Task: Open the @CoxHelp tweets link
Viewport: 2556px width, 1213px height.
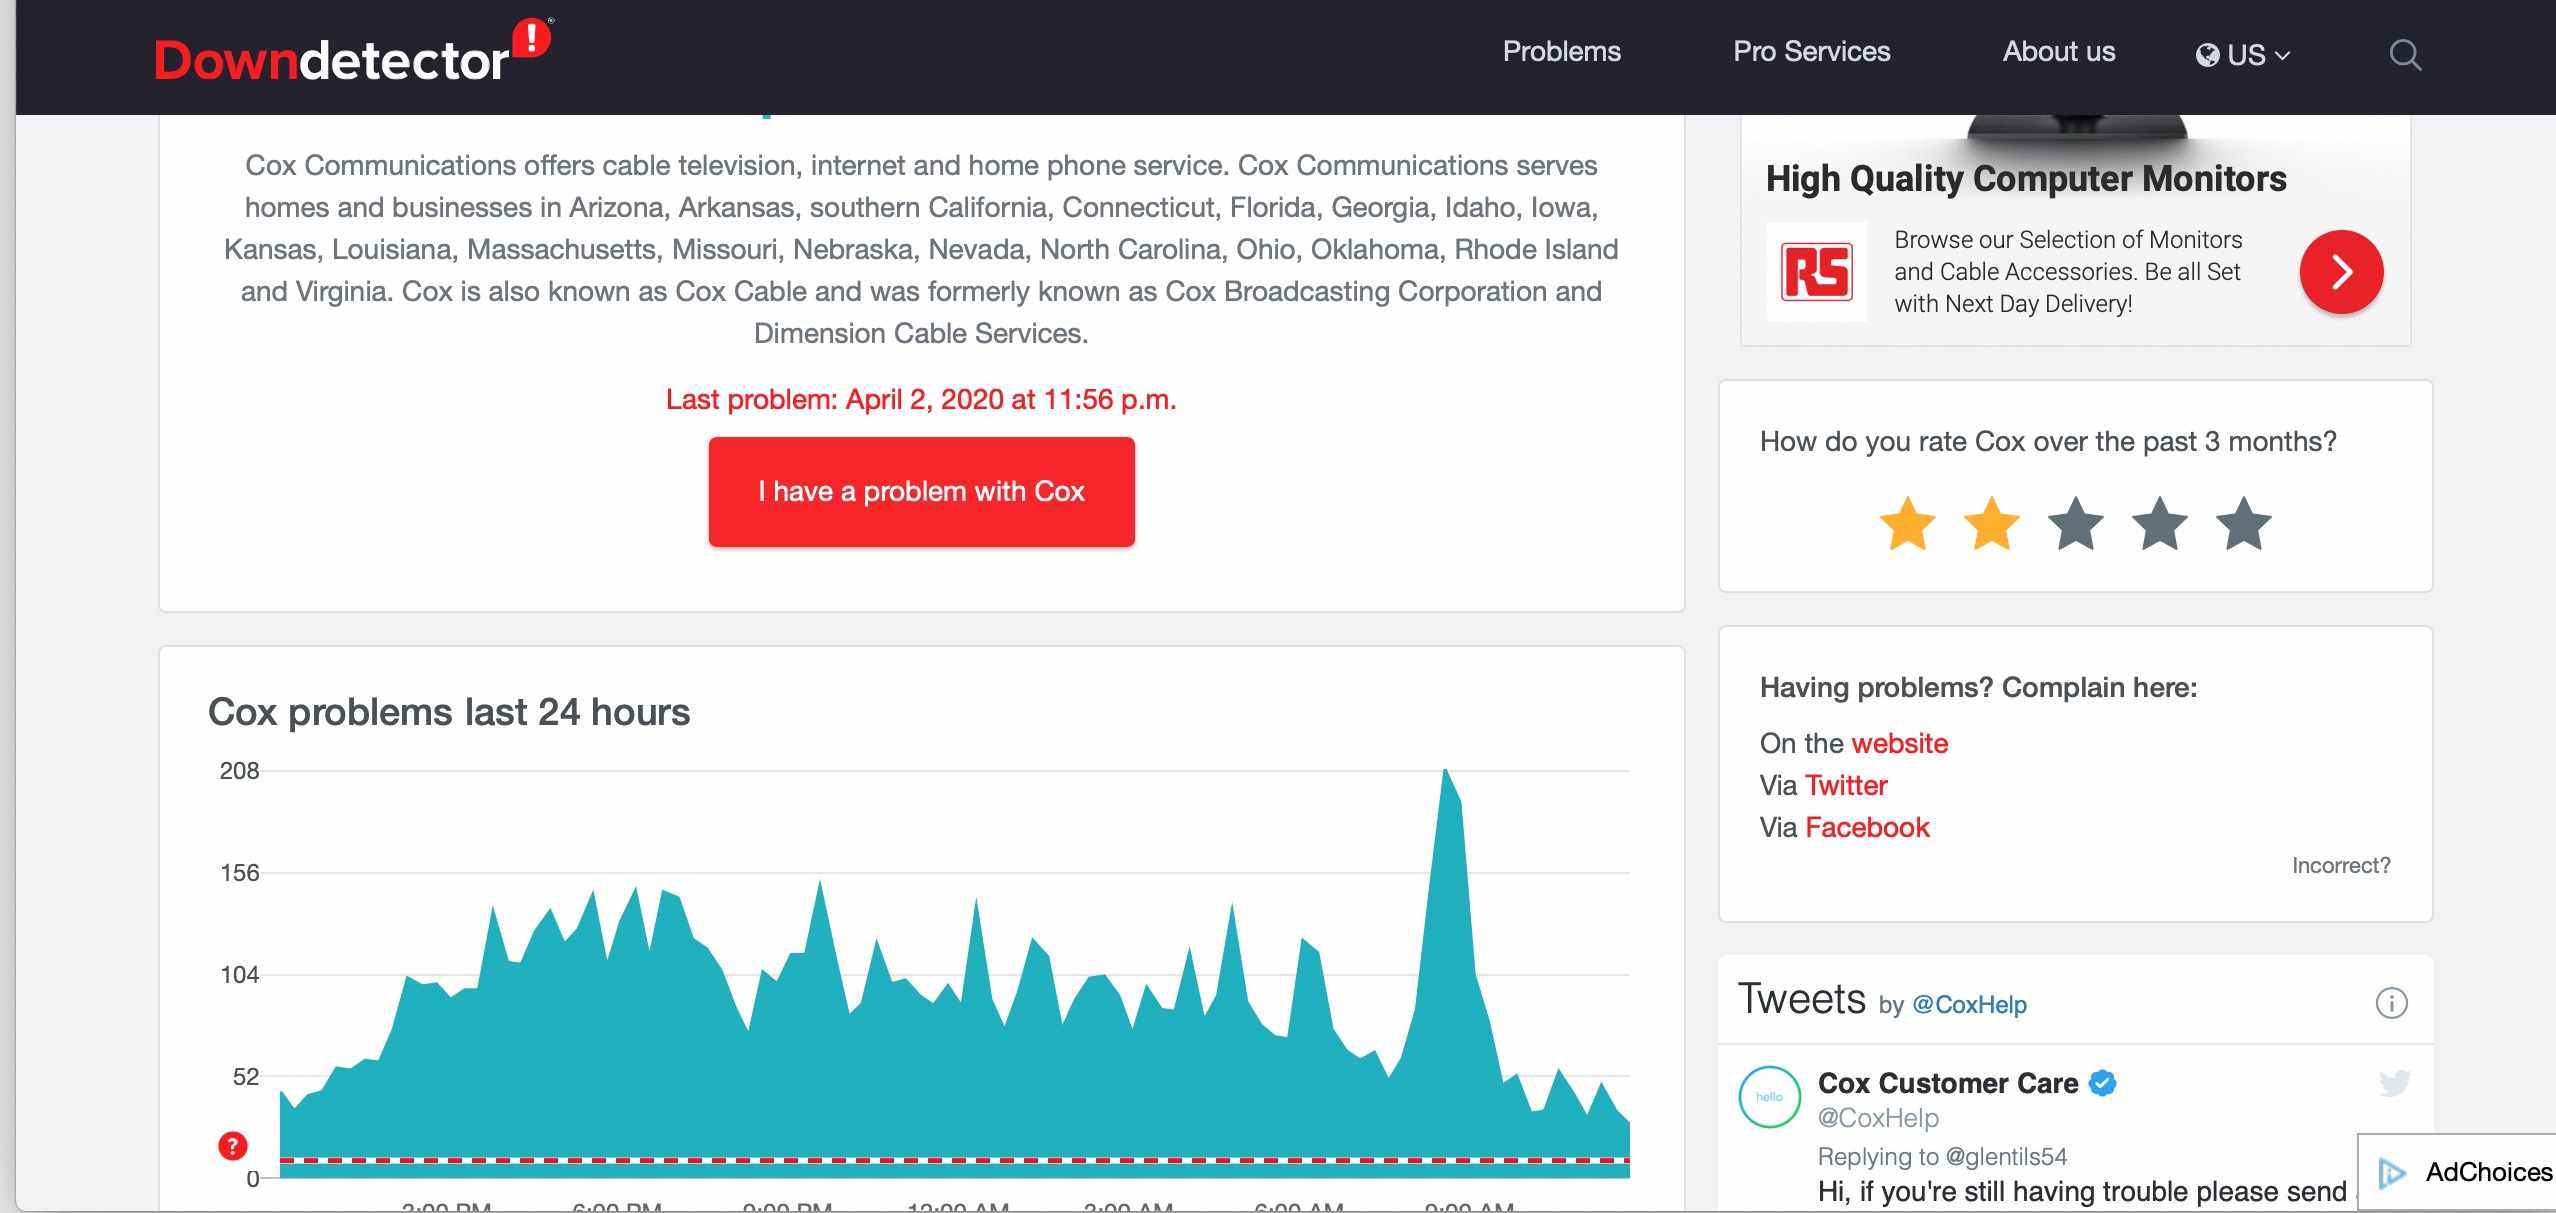Action: 1969,1004
